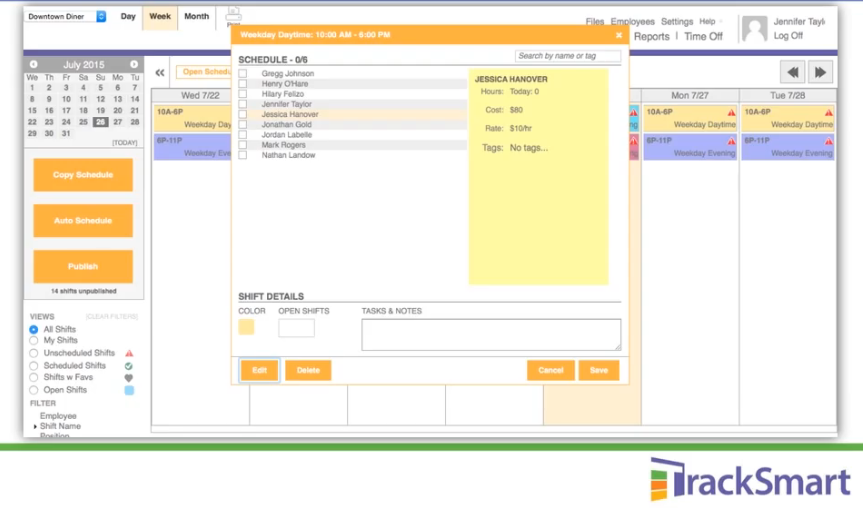
Task: Click the double-left collapse chevron icon
Action: [x=160, y=73]
